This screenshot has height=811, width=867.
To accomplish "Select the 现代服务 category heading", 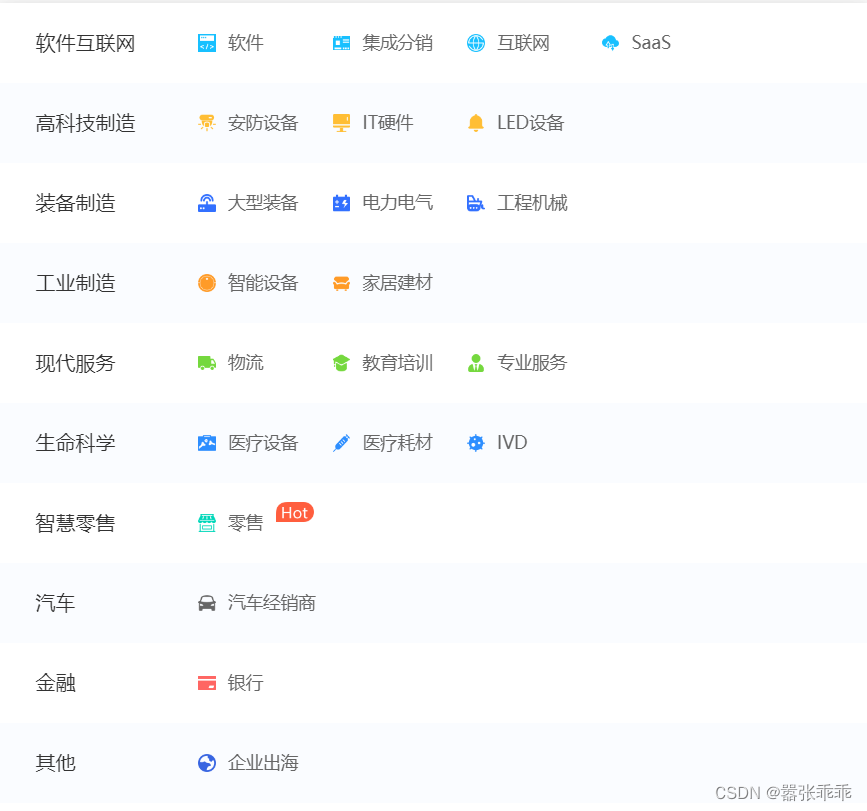I will [x=75, y=363].
